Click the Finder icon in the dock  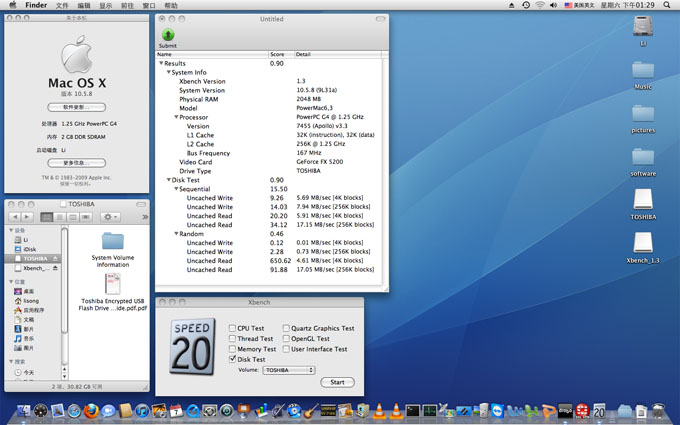pyautogui.click(x=23, y=410)
